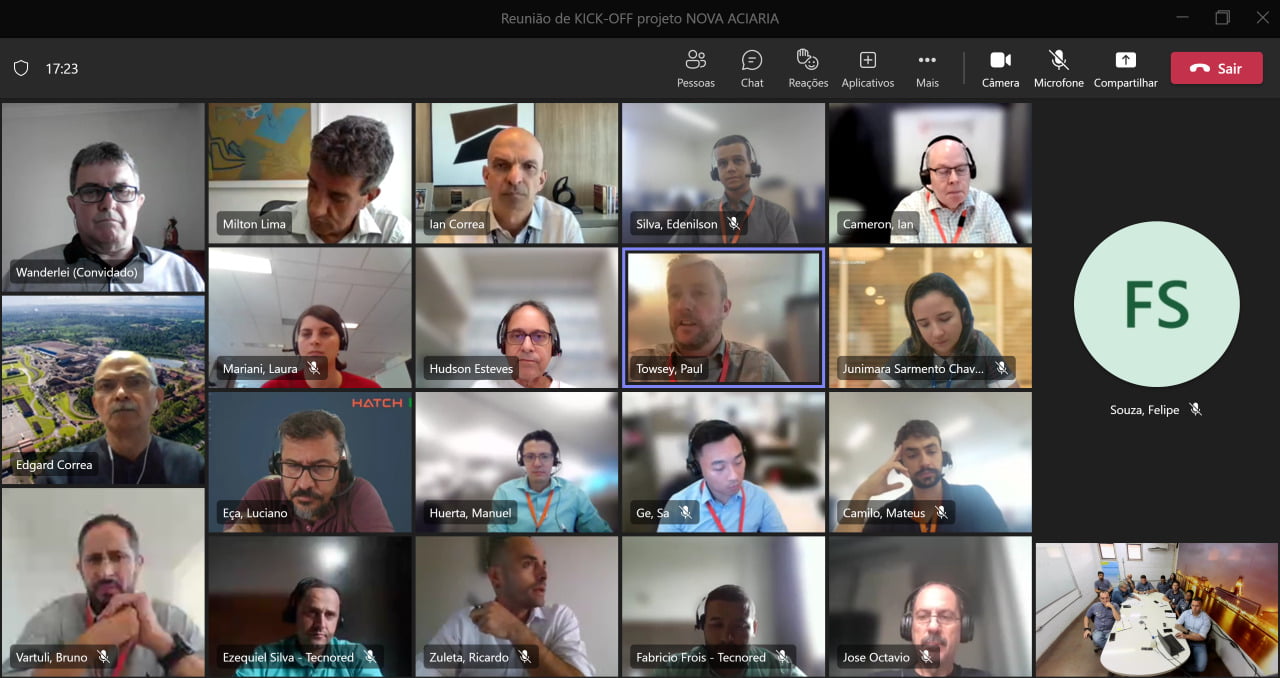
Task: Click the muted mic icon beside Souza, Felipe
Action: pyautogui.click(x=1195, y=410)
